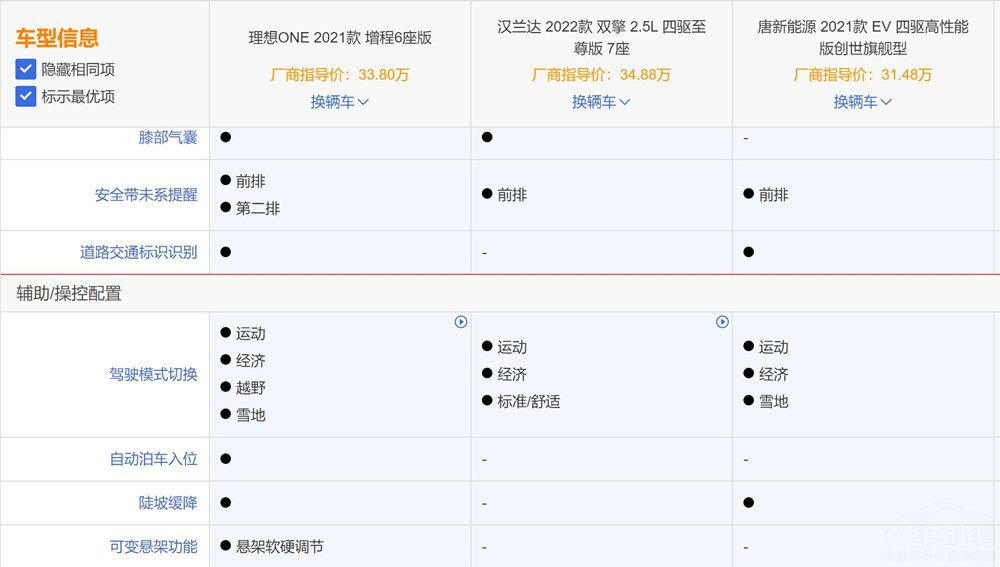The image size is (1000, 567).
Task: Open the 唐新能源 2021款 EV title link
Action: point(863,37)
